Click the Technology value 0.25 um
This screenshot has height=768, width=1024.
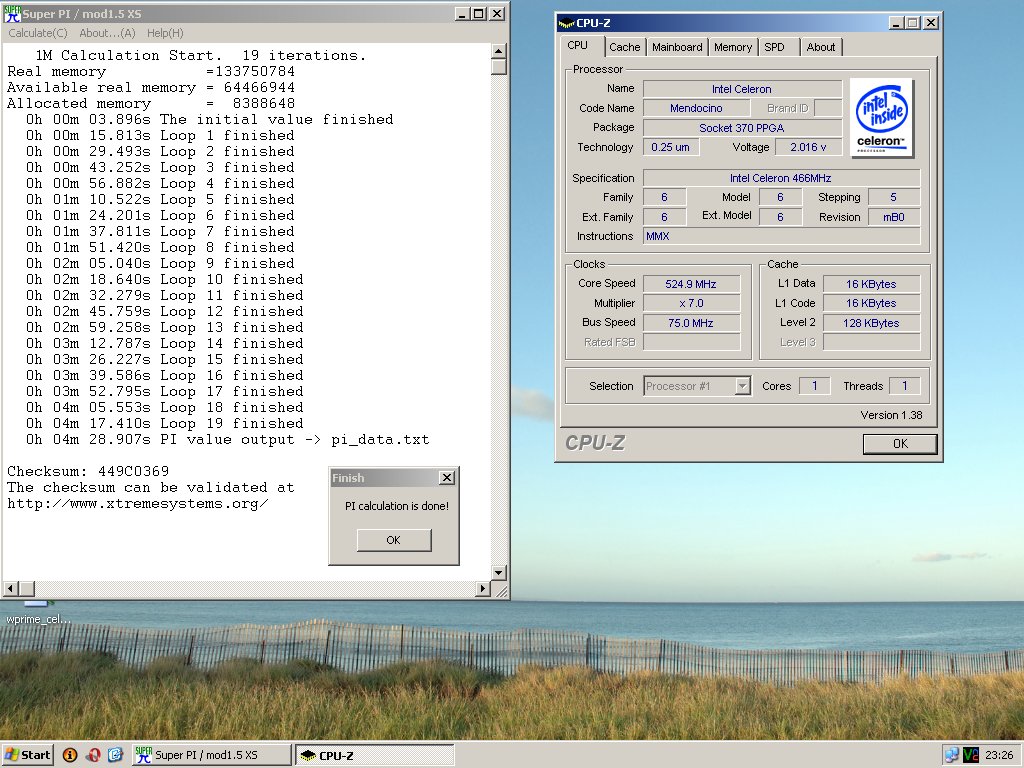671,147
